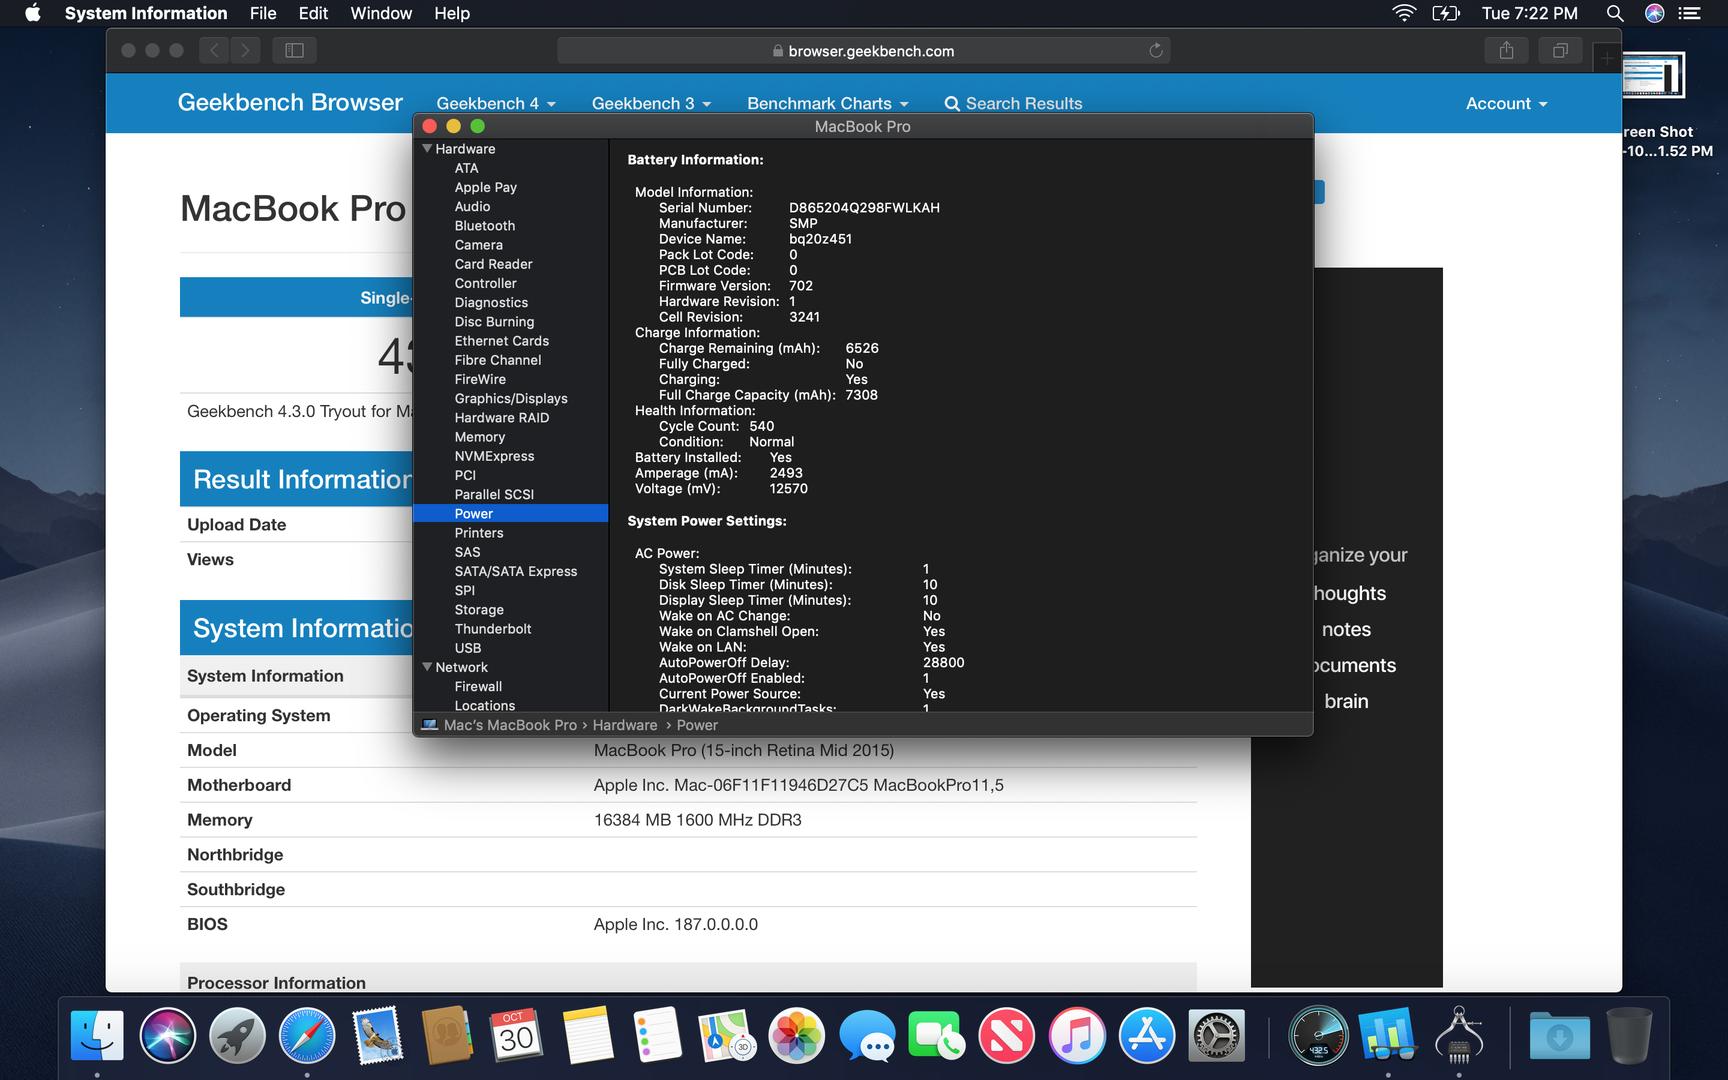Click the date and time in menu bar
The height and width of the screenshot is (1080, 1728).
click(x=1529, y=13)
